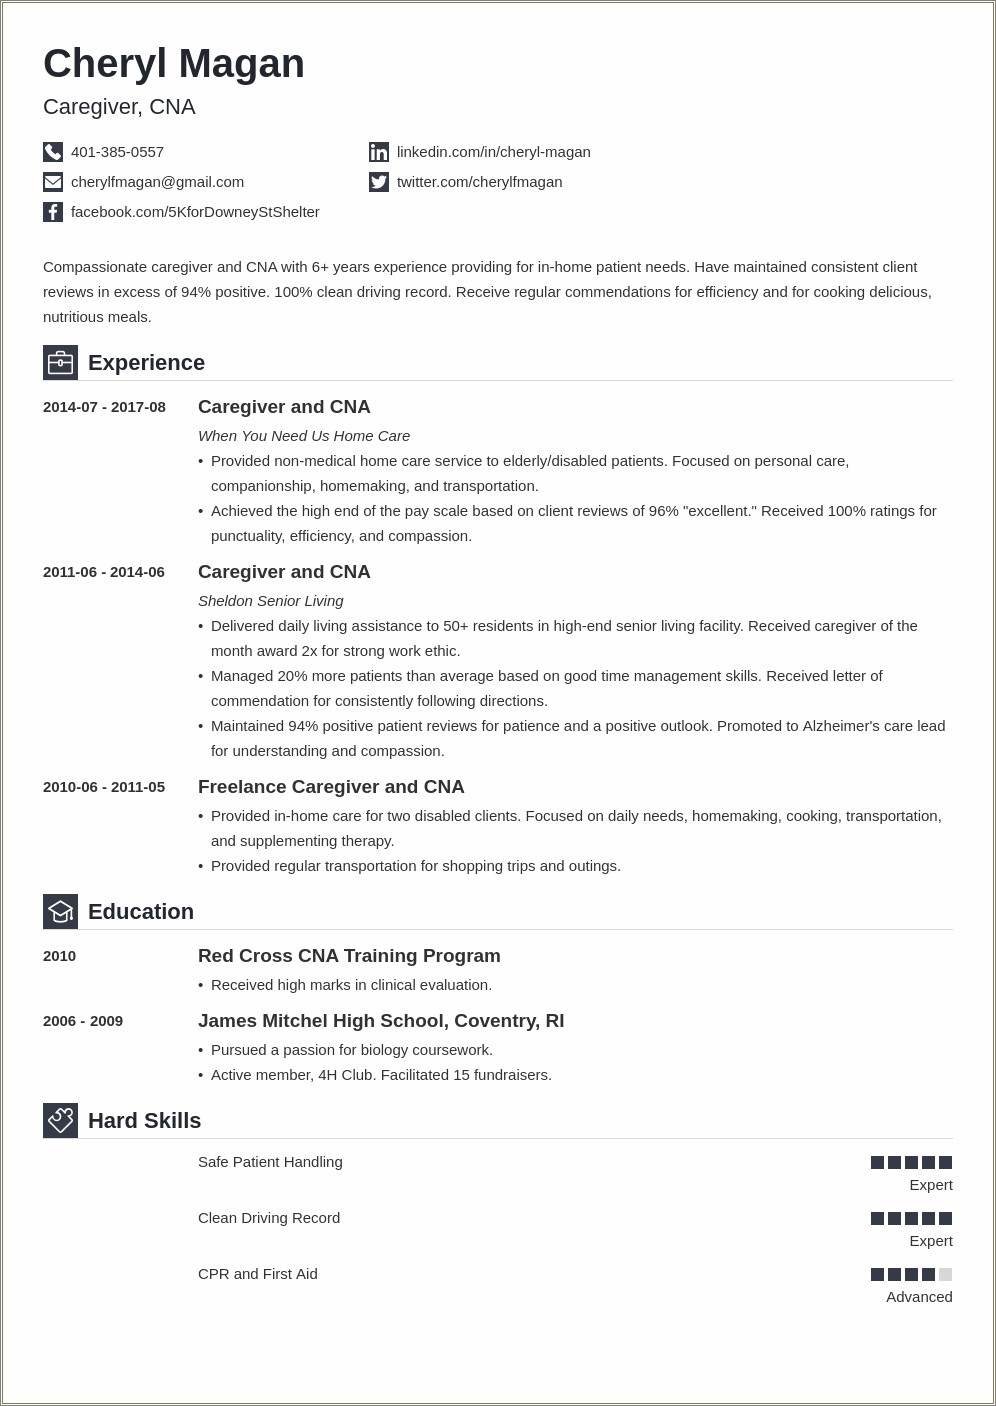
Task: Click the Cheryl Magan name heading
Action: 174,64
